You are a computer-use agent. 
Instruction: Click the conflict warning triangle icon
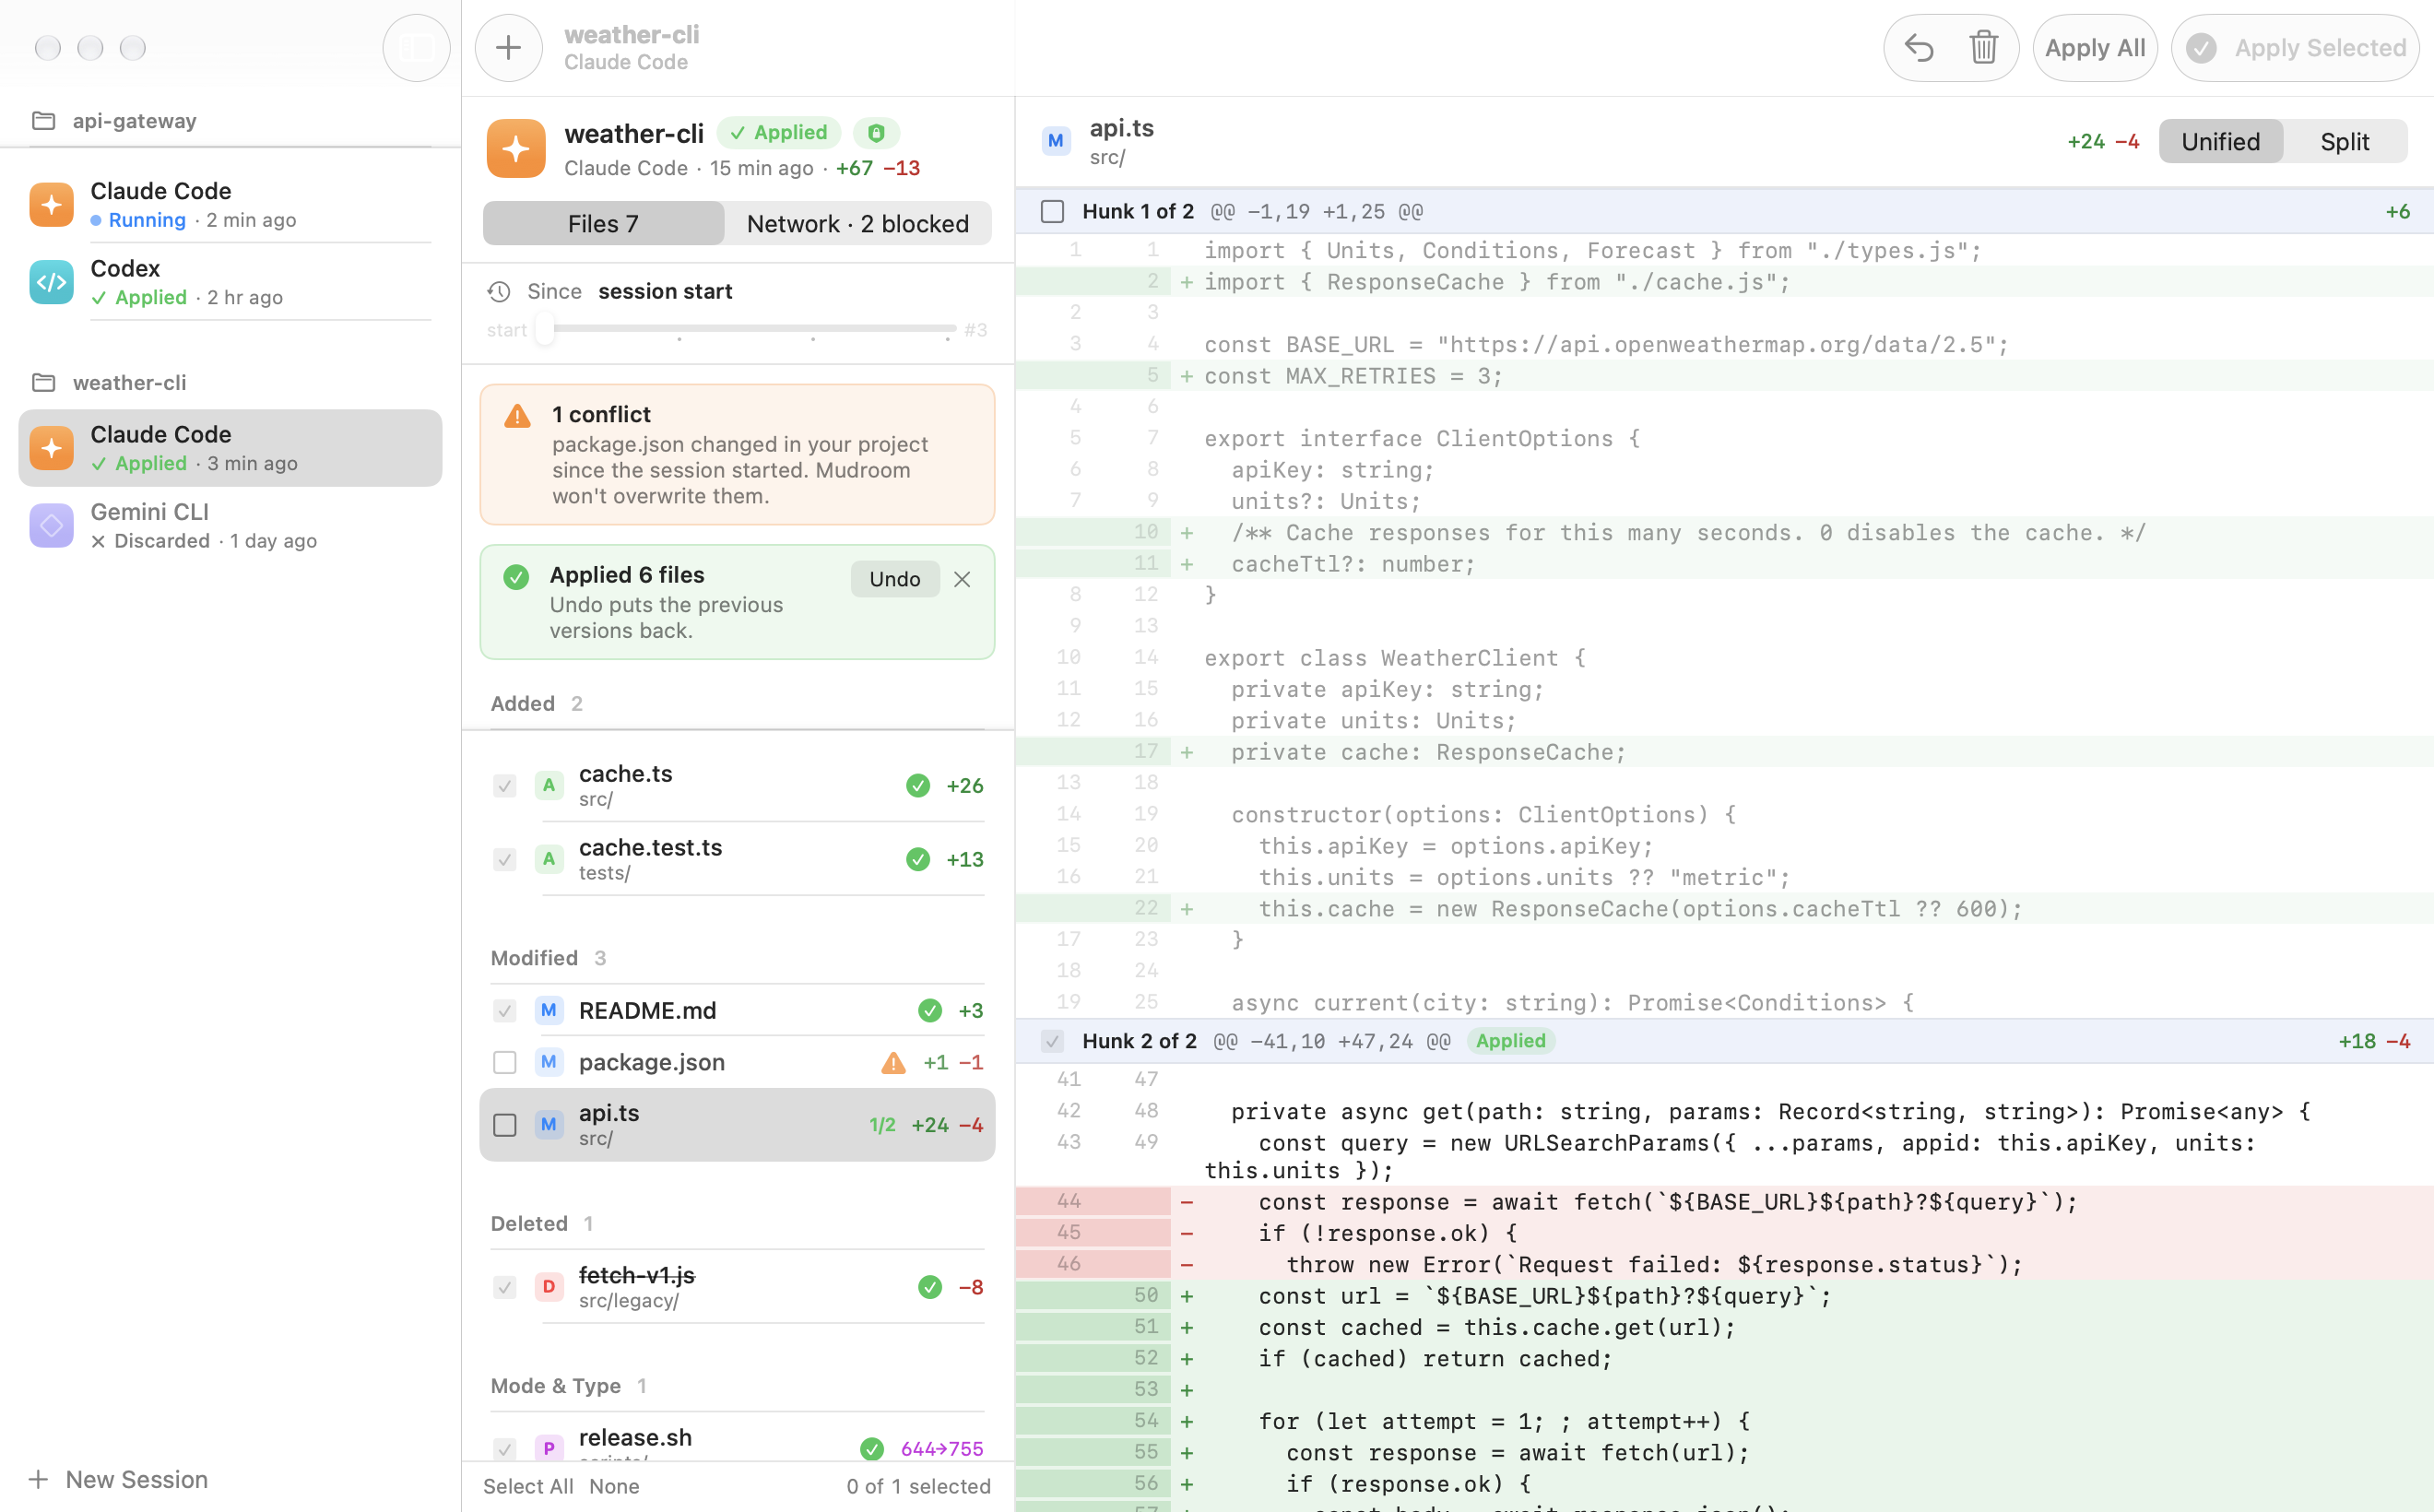point(517,416)
